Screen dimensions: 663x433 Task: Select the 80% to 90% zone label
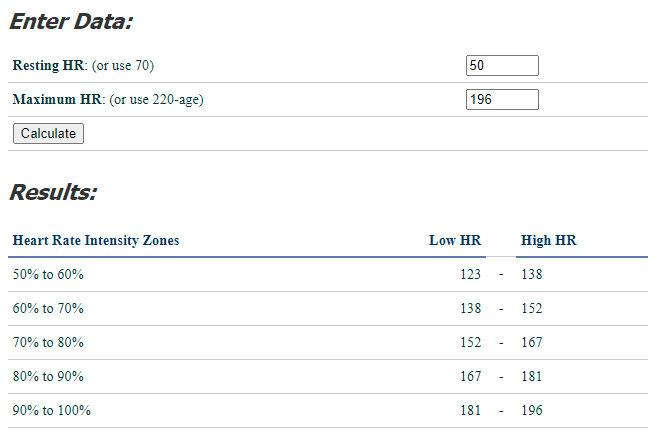pyautogui.click(x=47, y=376)
